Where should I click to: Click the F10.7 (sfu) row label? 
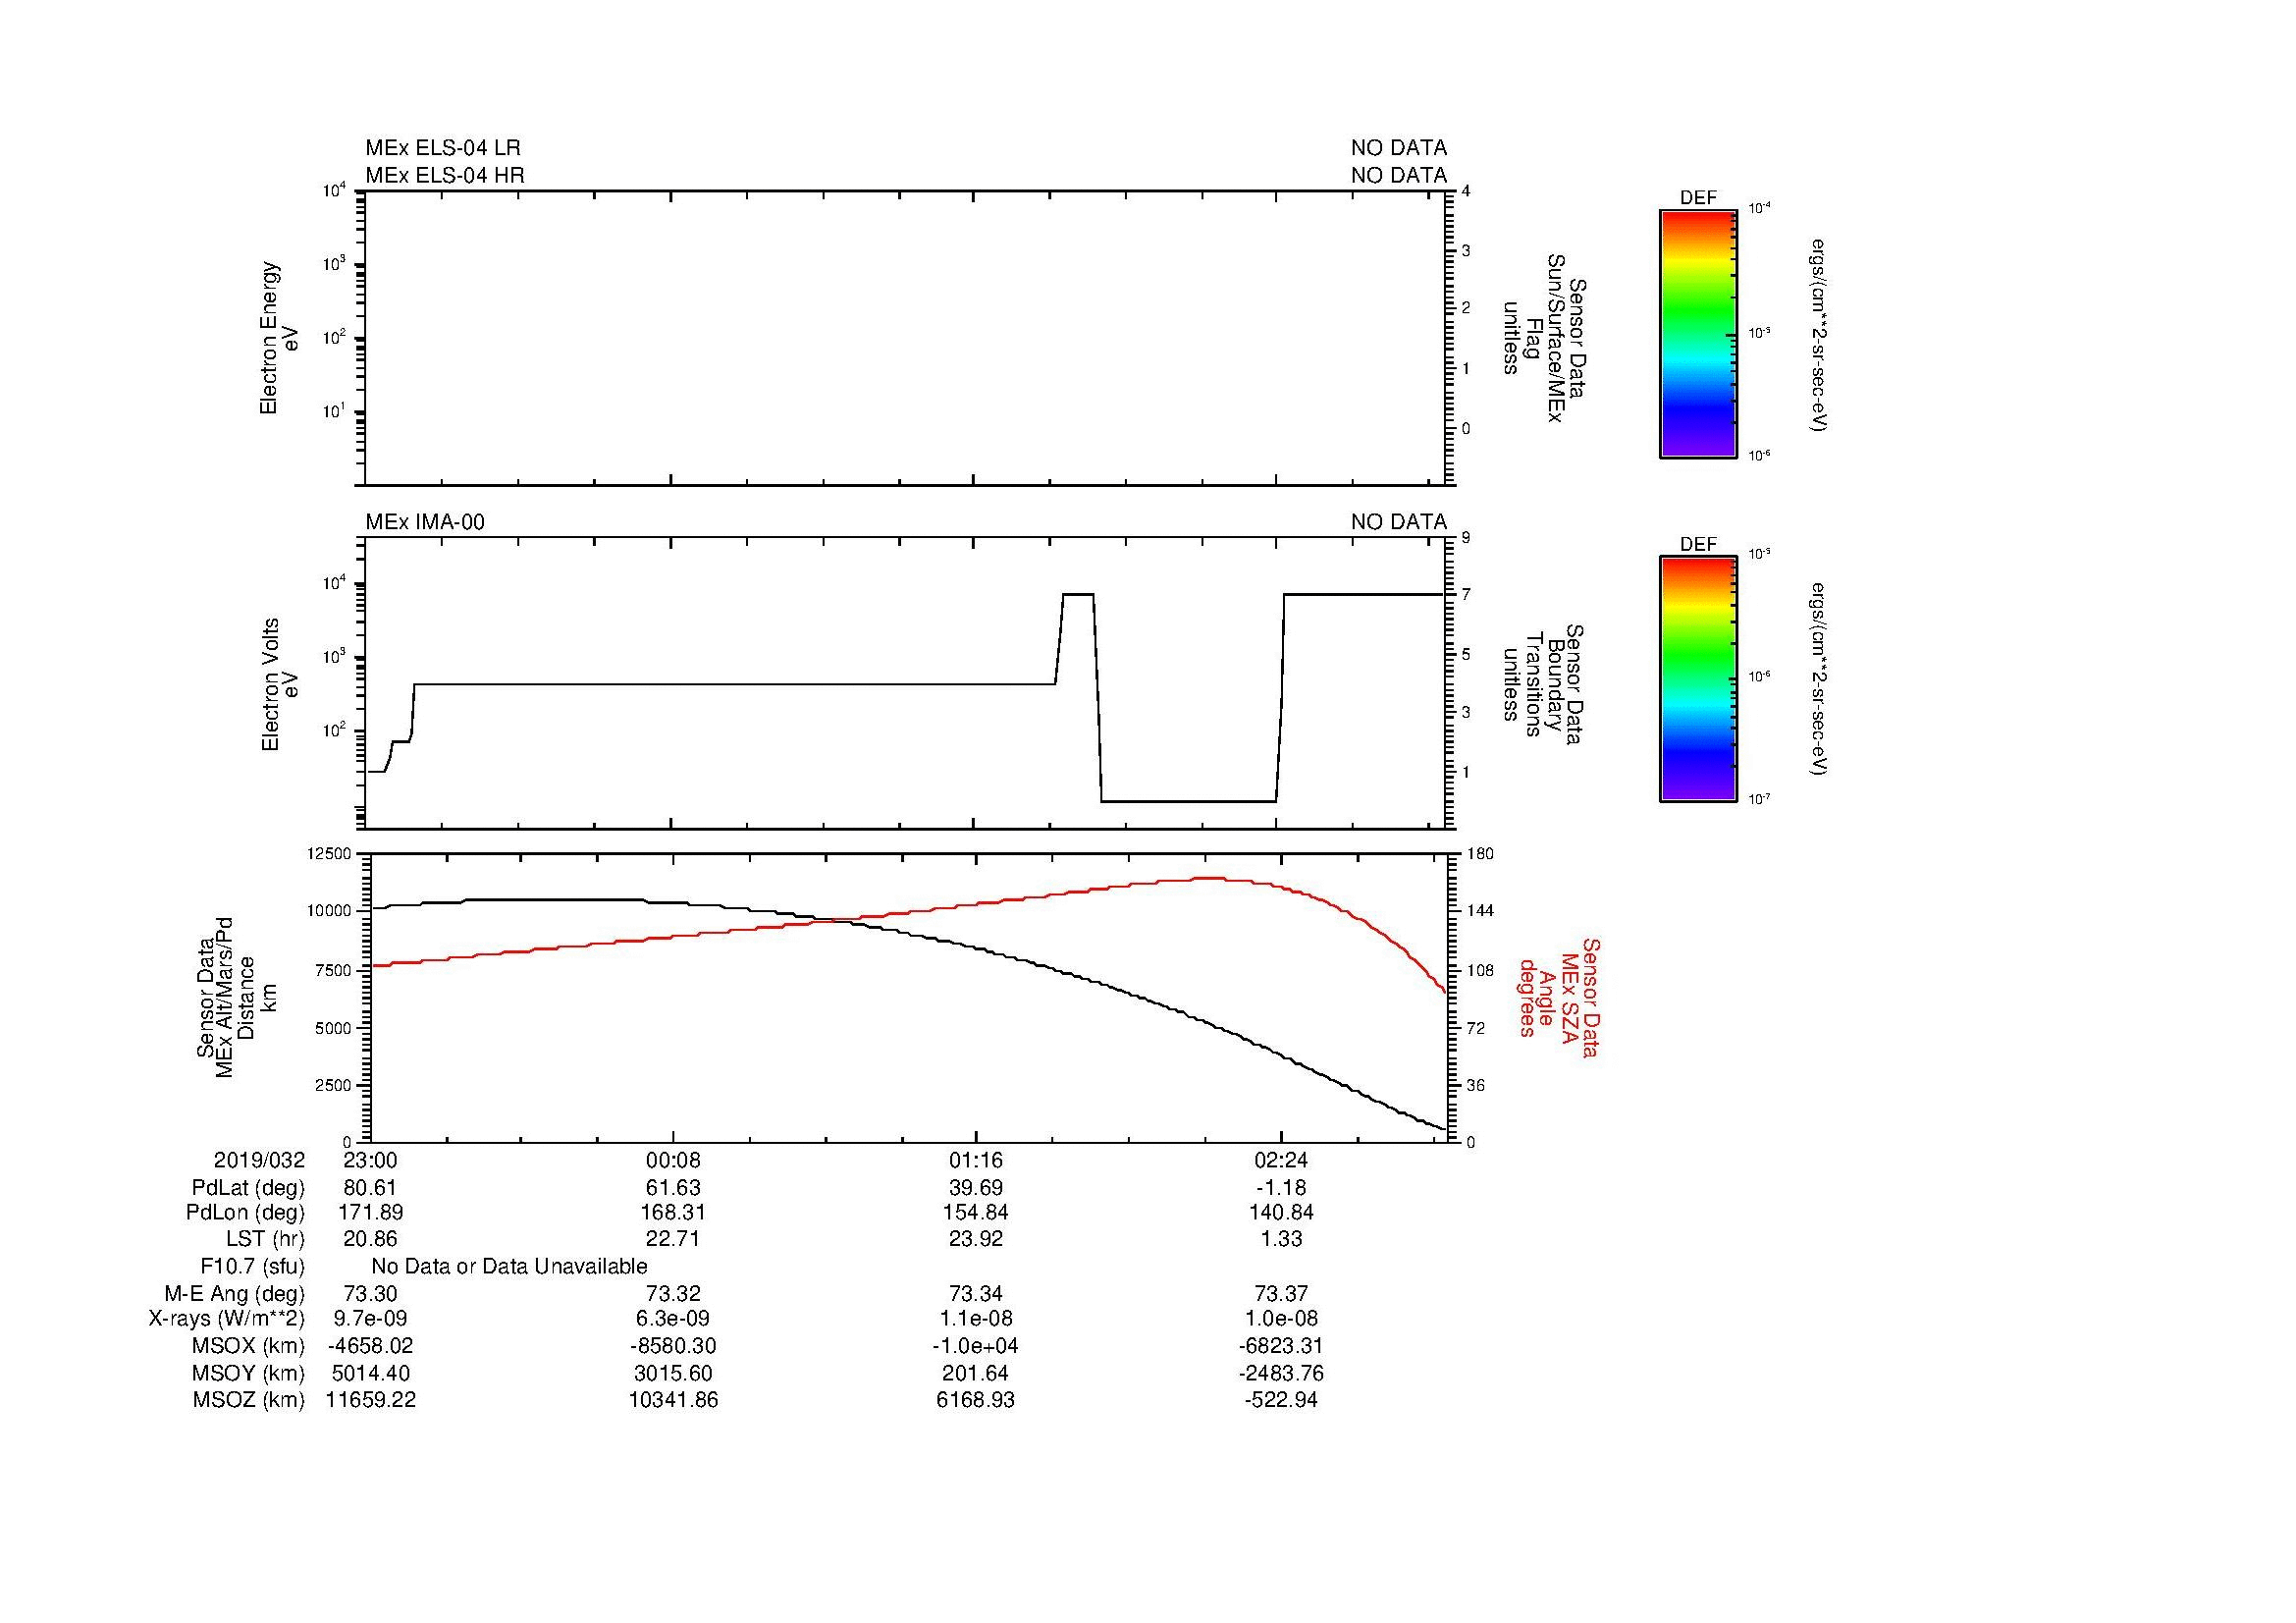pyautogui.click(x=252, y=1267)
